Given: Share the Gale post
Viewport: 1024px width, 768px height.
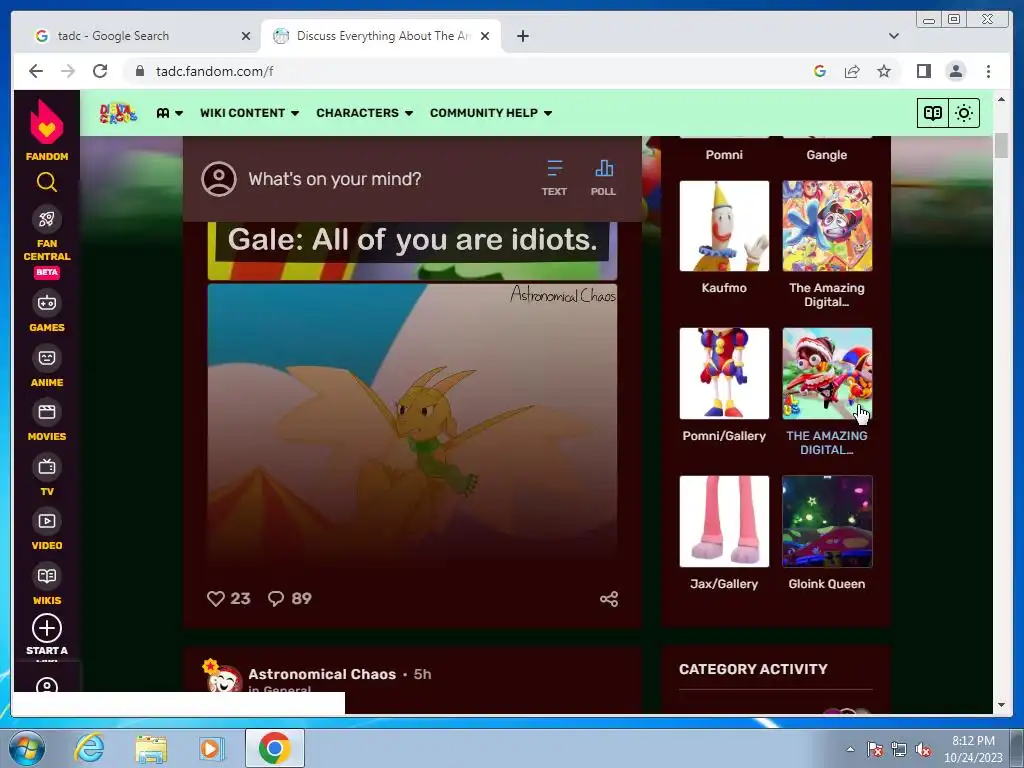Looking at the screenshot, I should coord(609,599).
